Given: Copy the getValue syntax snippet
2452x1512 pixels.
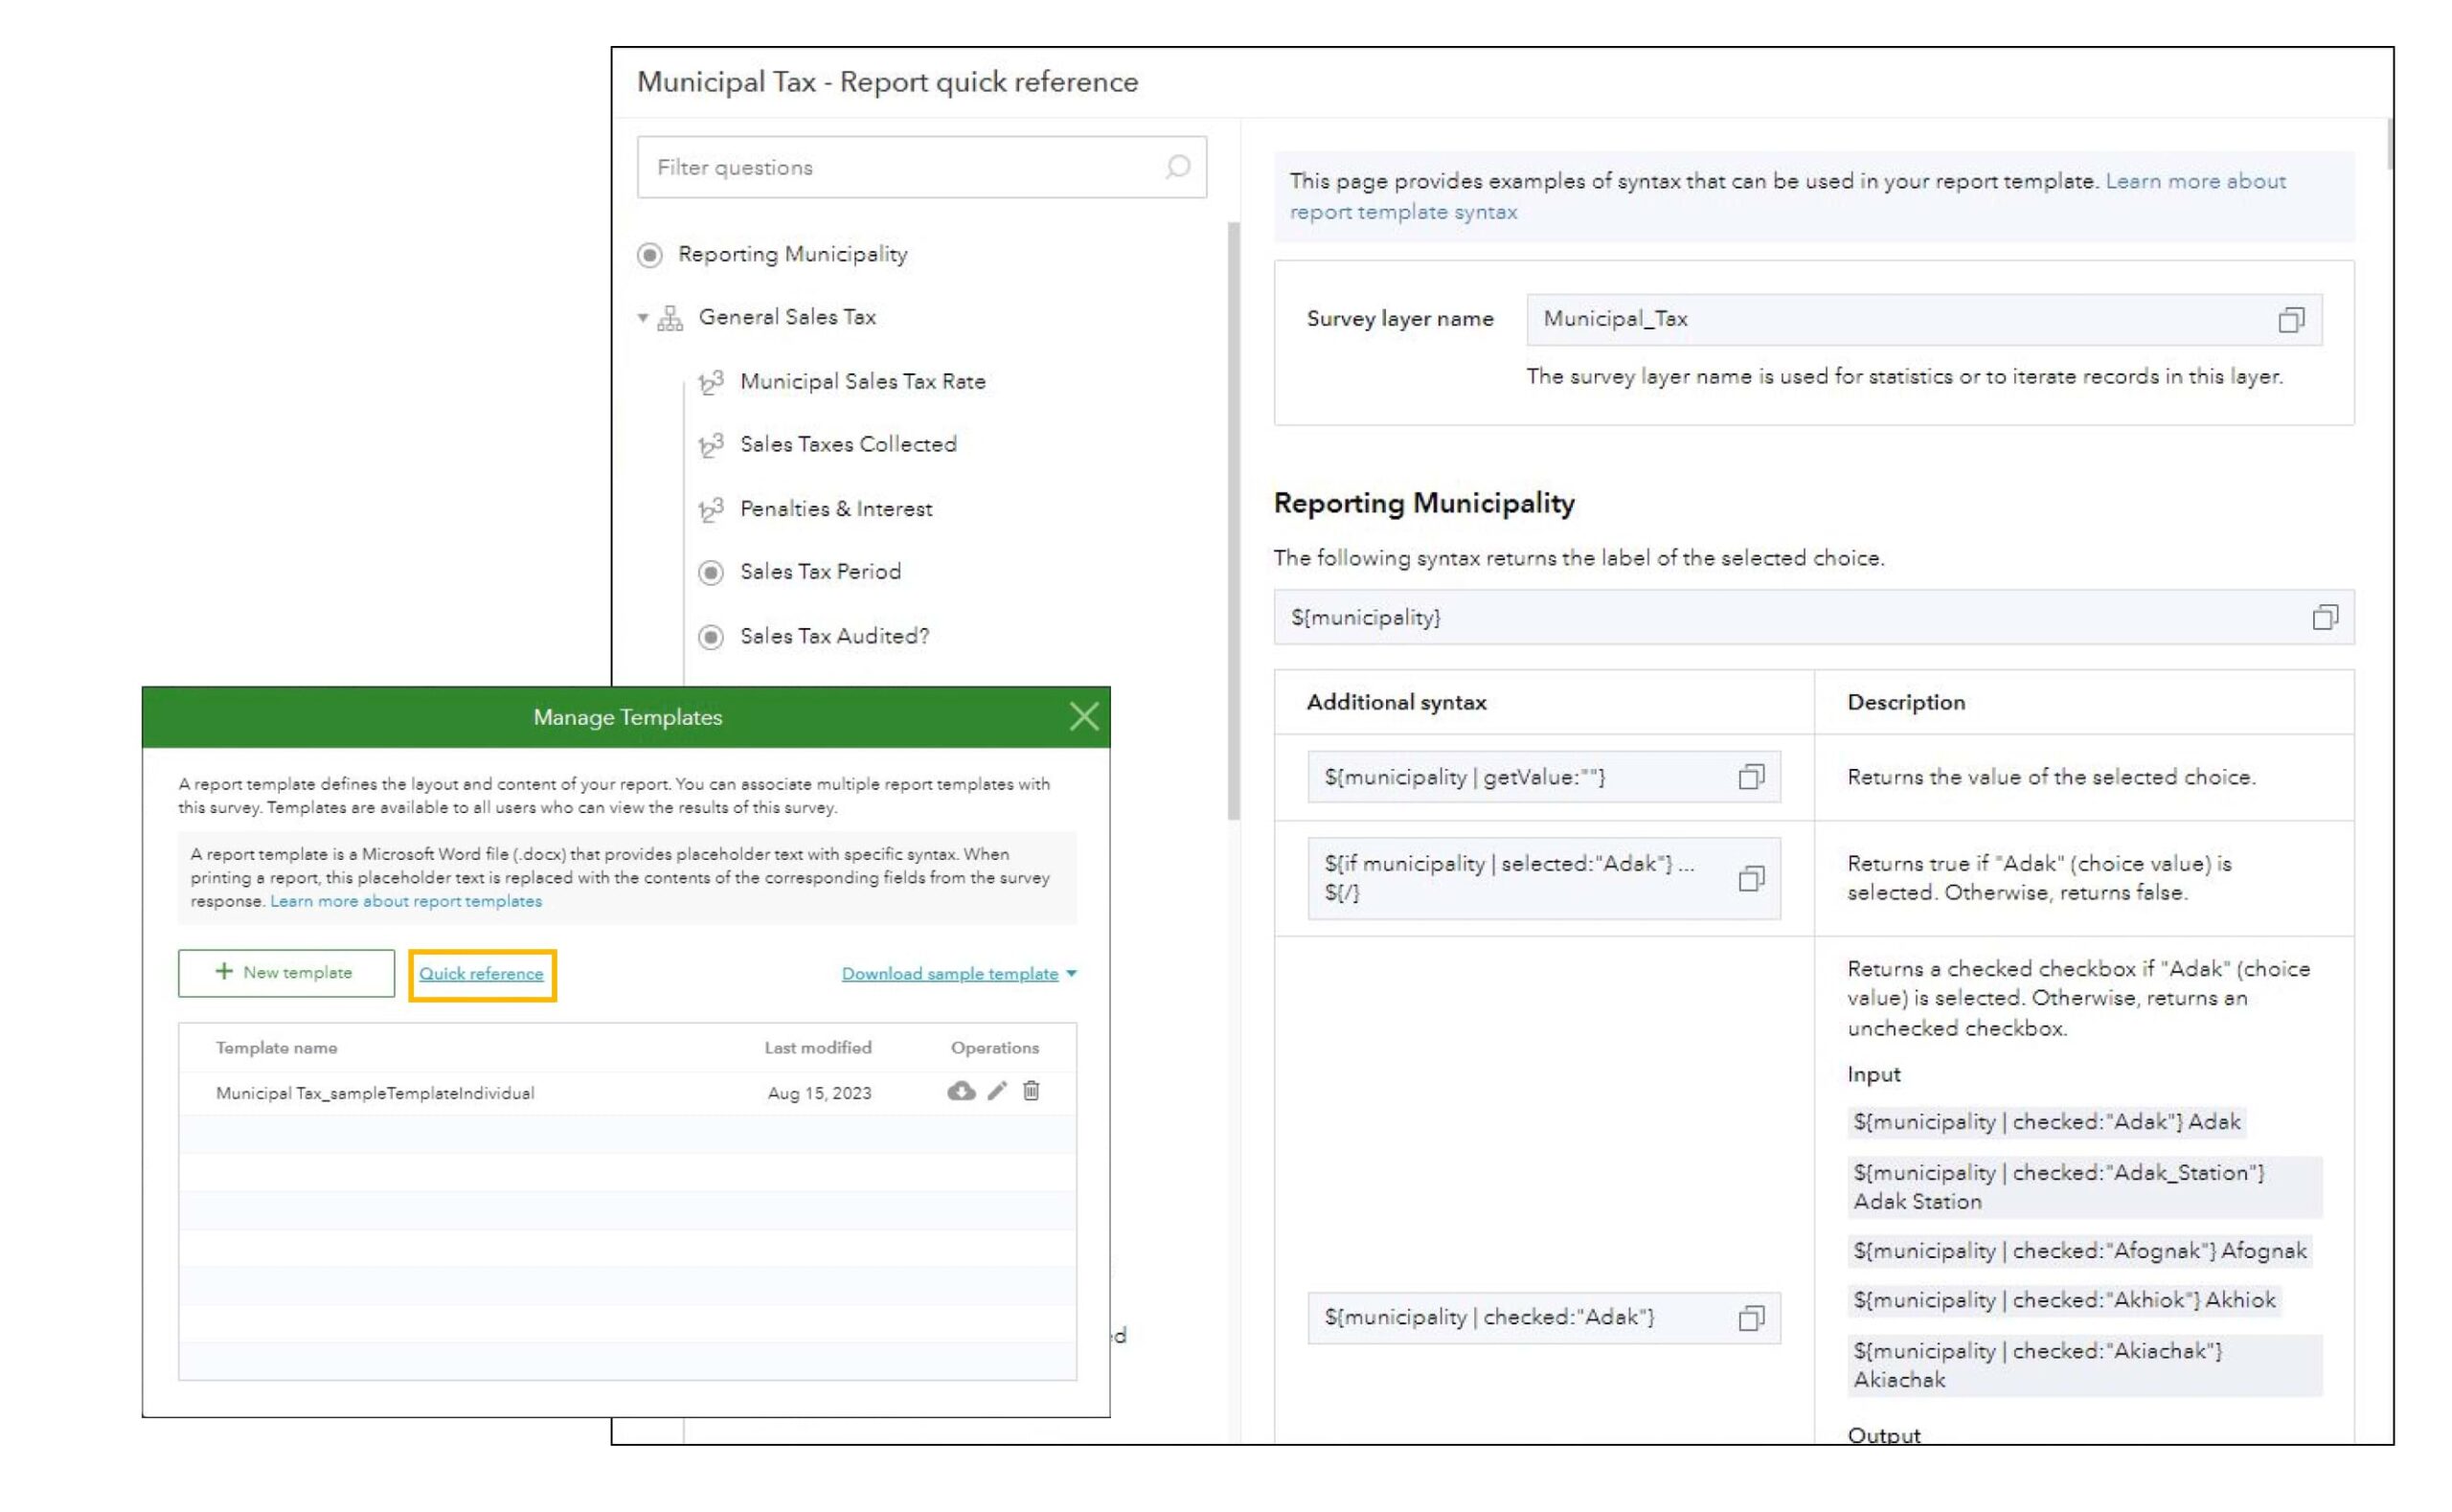Looking at the screenshot, I should [1751, 777].
